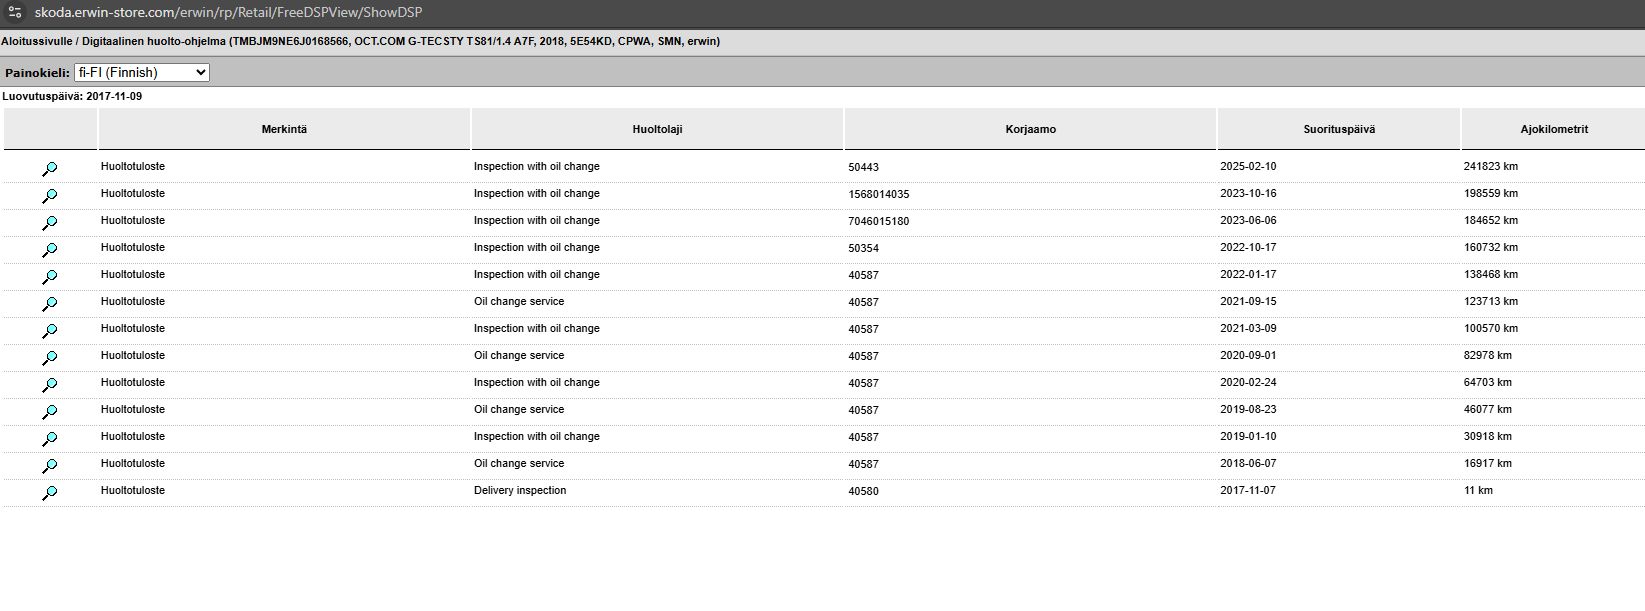View the 100570 km inspection record
This screenshot has height=611, width=1645.
tap(49, 331)
